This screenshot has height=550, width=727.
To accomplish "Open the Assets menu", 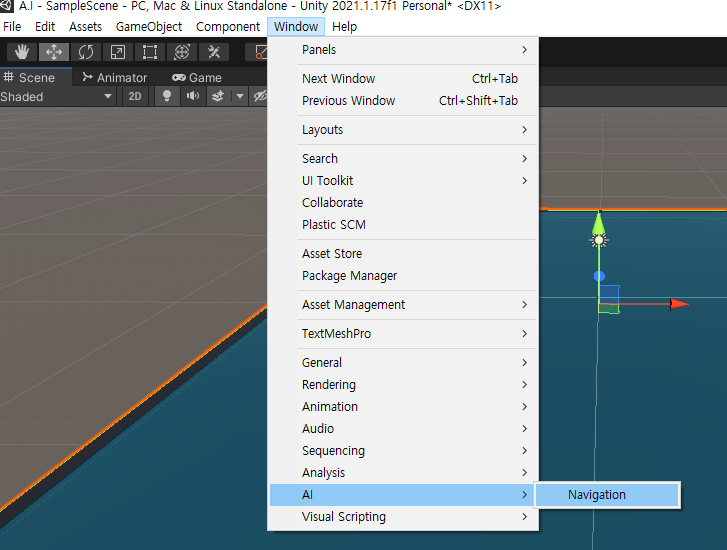I will (x=85, y=26).
